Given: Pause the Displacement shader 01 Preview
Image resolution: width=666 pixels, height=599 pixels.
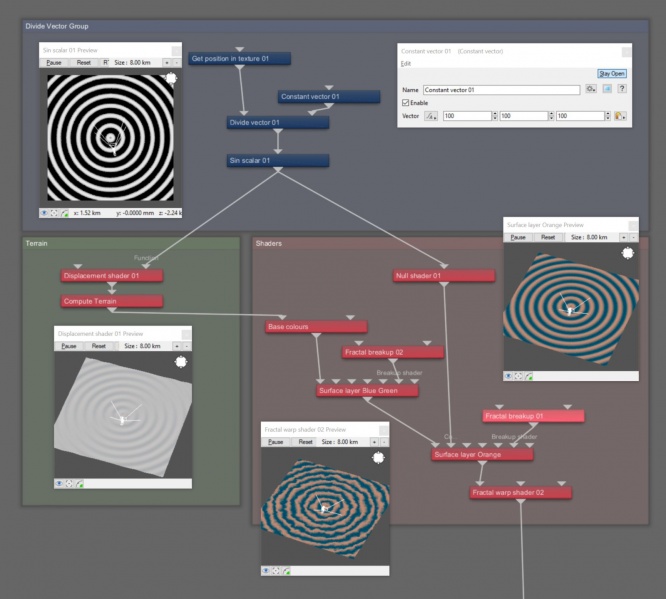Looking at the screenshot, I should [x=69, y=346].
